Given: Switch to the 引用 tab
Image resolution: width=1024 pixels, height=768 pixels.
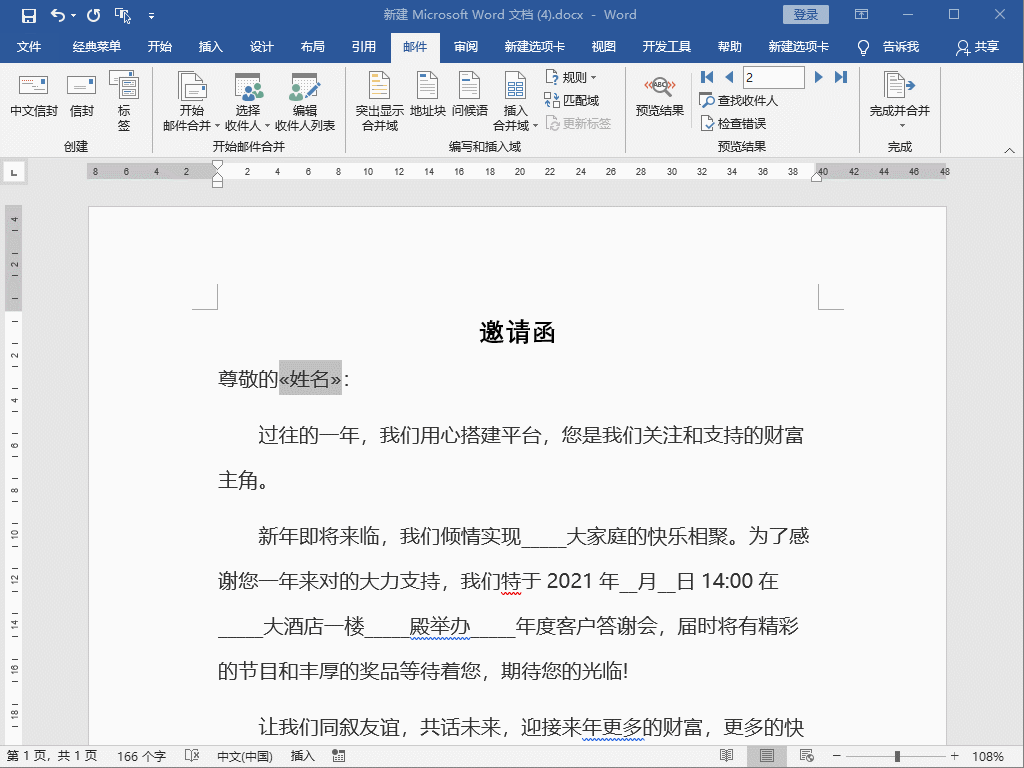Looking at the screenshot, I should point(363,46).
